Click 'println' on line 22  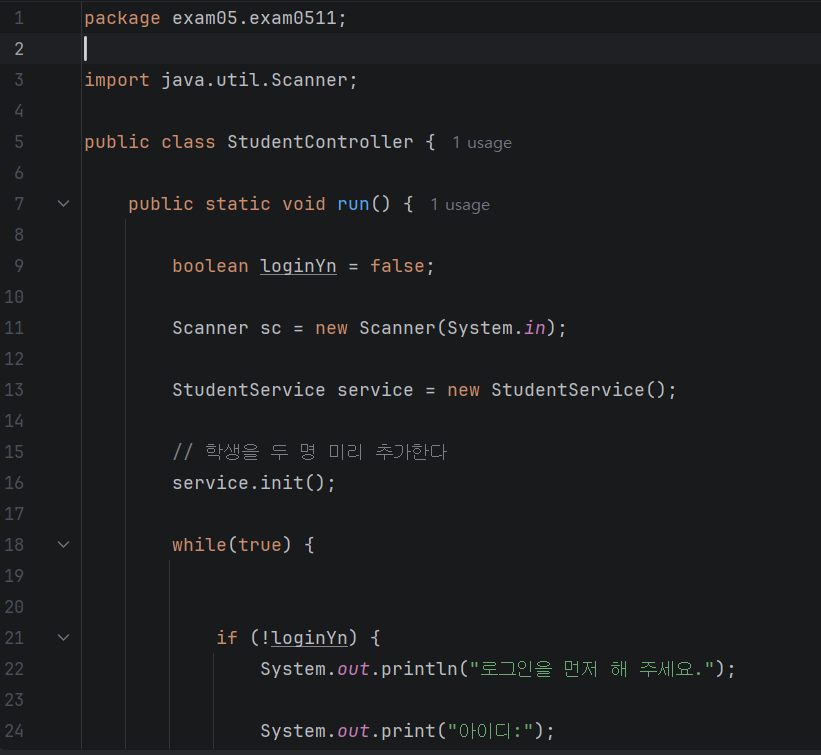click(419, 669)
